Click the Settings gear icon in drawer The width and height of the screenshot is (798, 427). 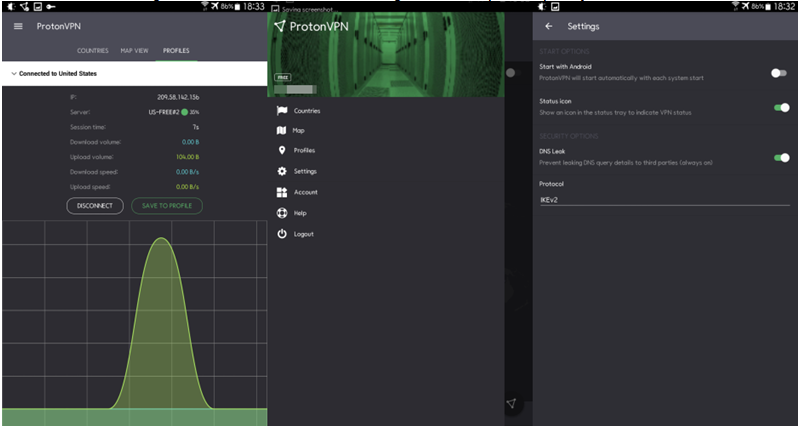coord(281,172)
